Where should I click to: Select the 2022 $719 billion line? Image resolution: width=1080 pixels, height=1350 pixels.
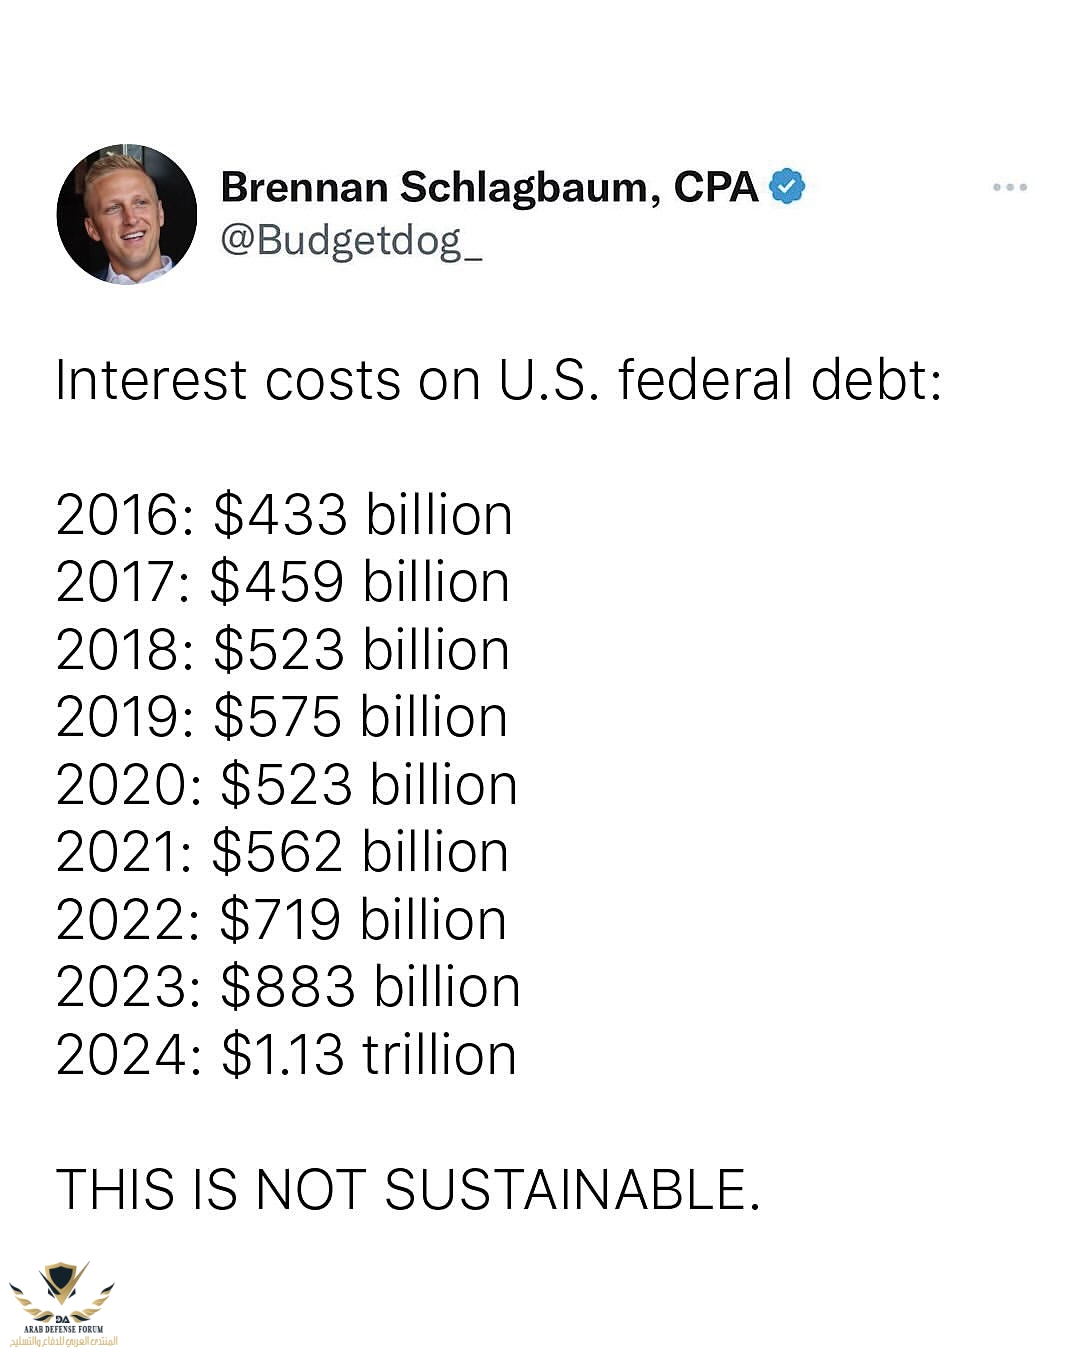click(x=281, y=920)
